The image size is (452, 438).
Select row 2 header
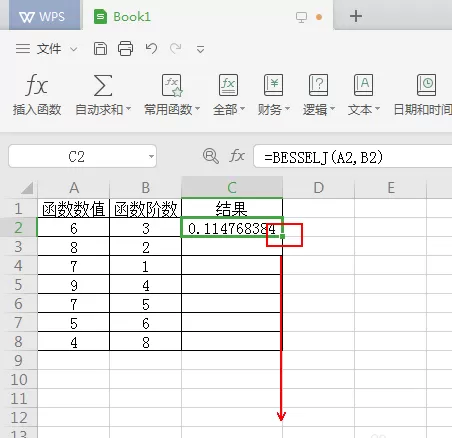pos(19,227)
